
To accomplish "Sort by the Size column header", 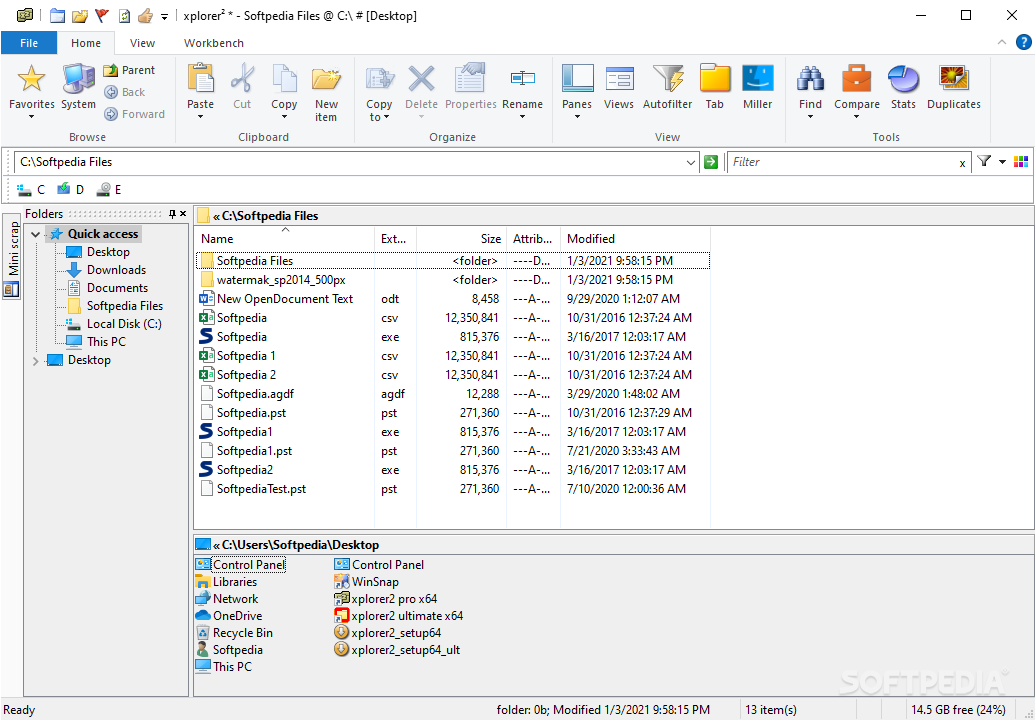I will (461, 239).
